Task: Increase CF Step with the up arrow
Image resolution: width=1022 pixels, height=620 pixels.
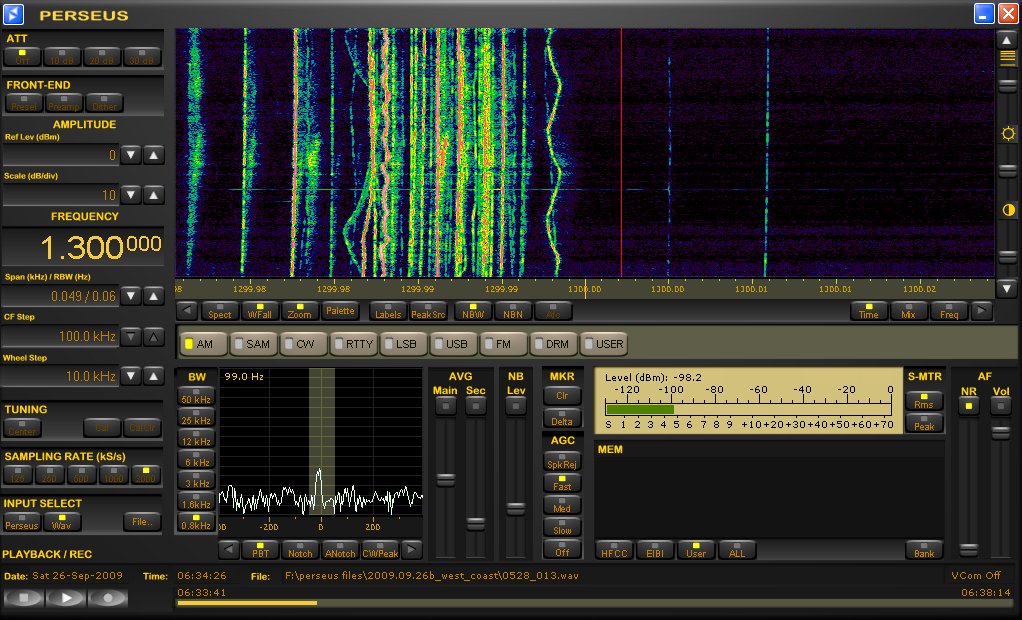Action: click(x=153, y=336)
